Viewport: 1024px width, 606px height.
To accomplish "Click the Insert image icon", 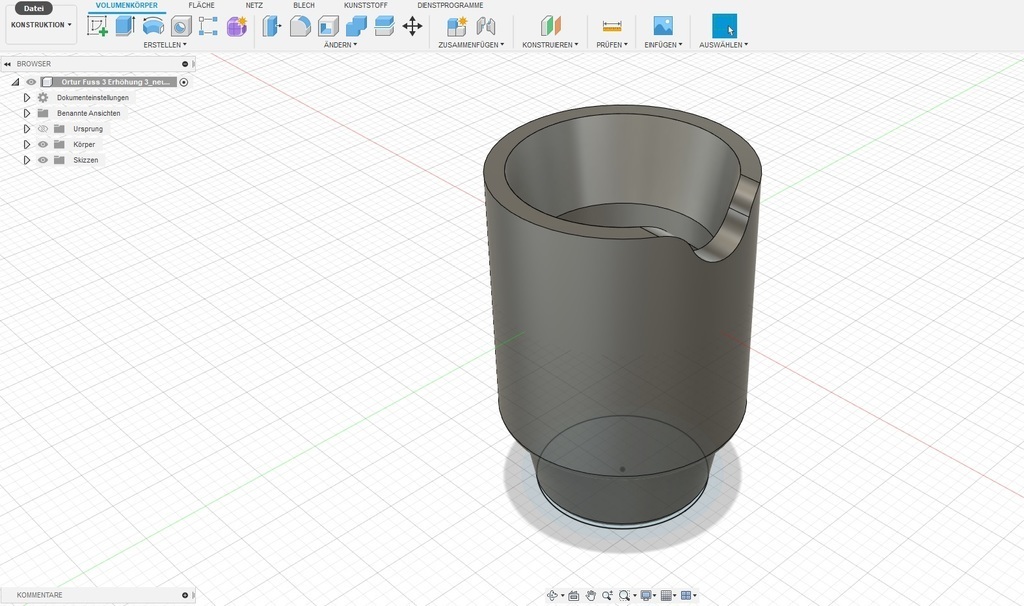I will click(x=663, y=27).
